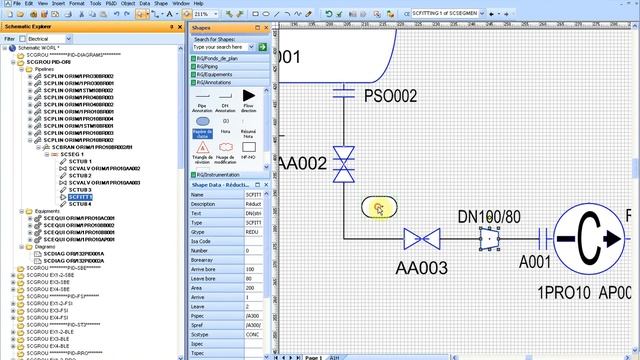Pick the Triangle de révision shape
640x360 pixels.
[x=202, y=152]
